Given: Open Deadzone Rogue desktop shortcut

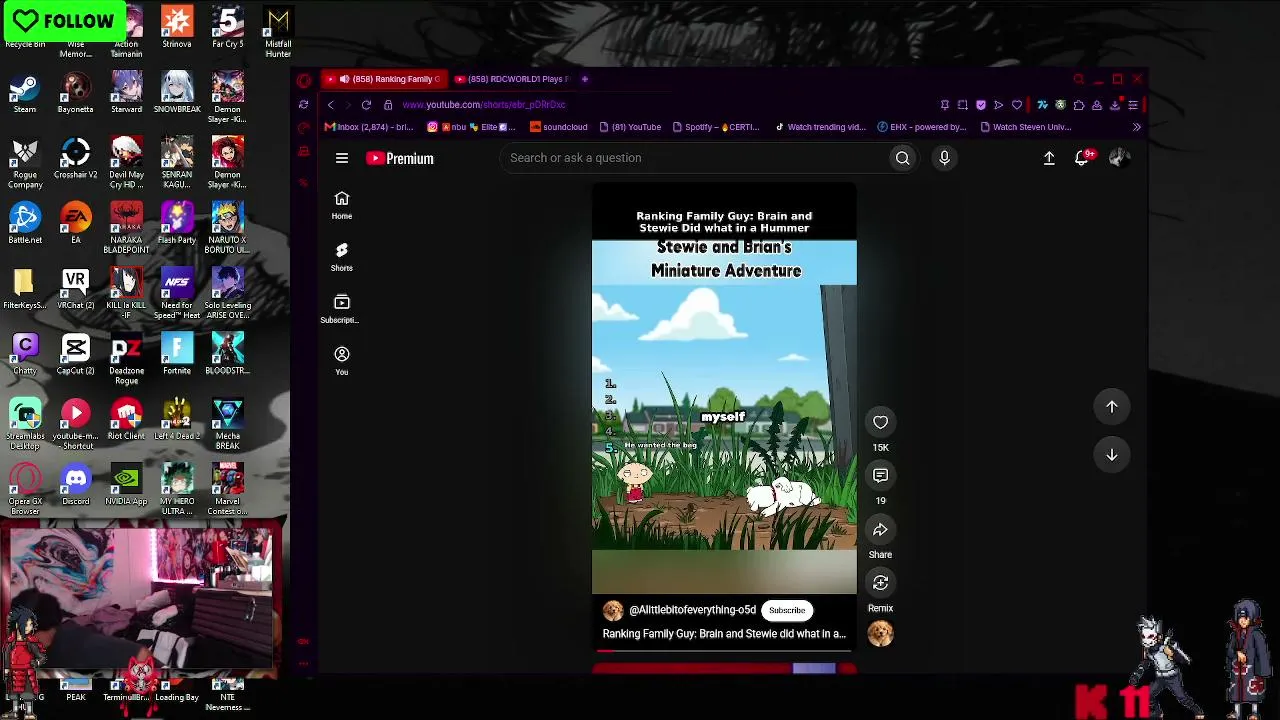Looking at the screenshot, I should pyautogui.click(x=126, y=359).
